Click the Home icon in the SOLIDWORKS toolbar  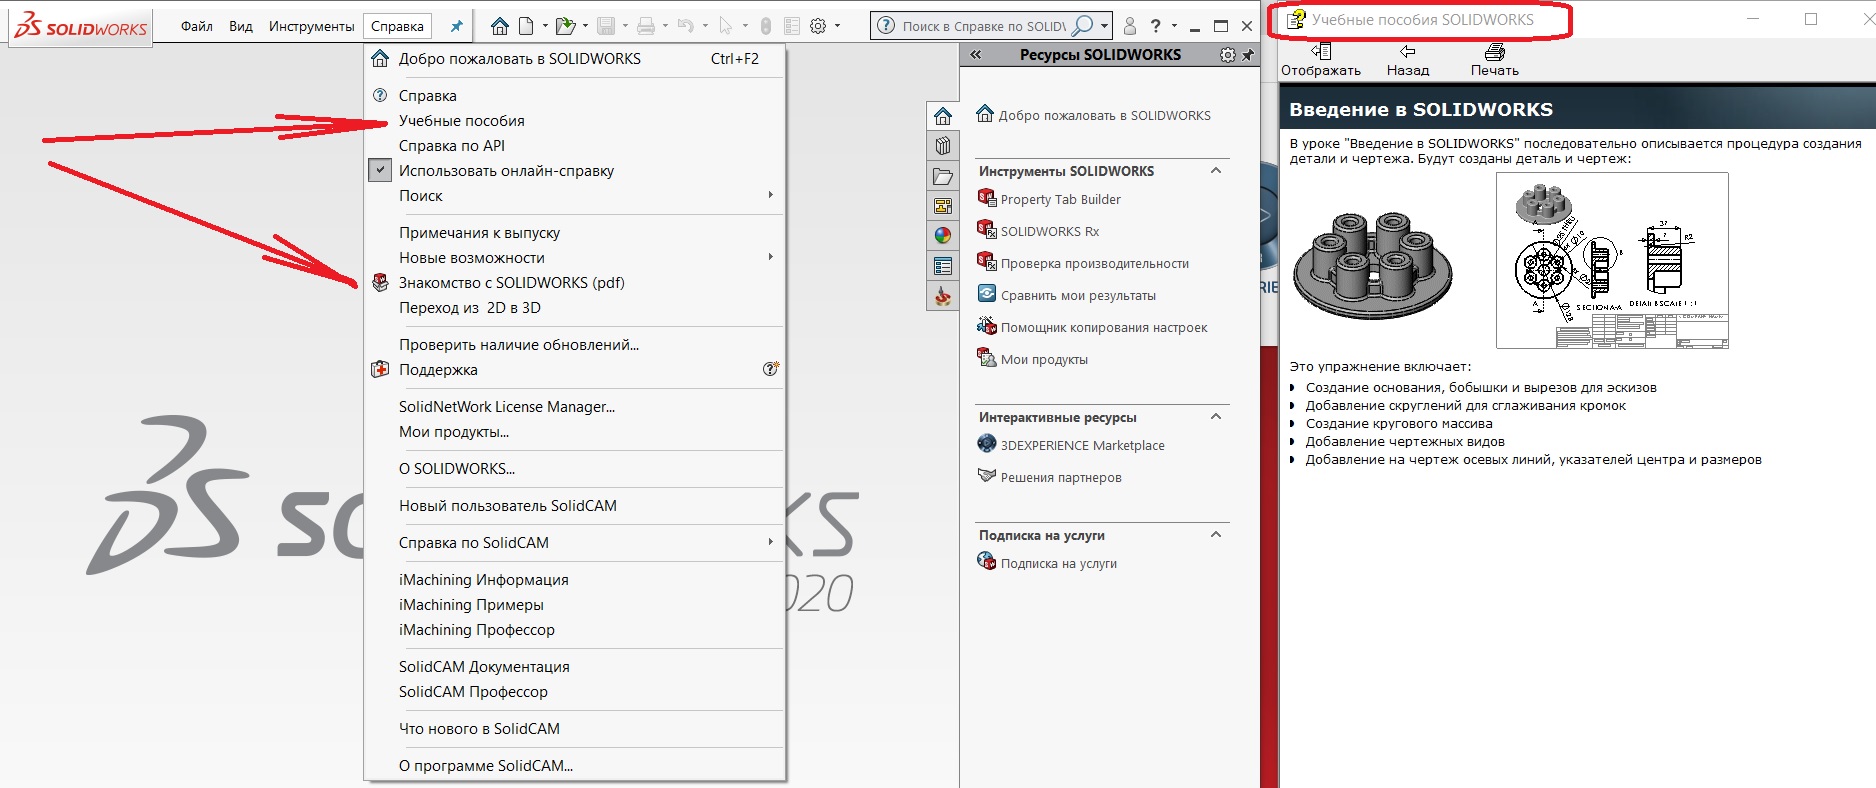click(500, 26)
